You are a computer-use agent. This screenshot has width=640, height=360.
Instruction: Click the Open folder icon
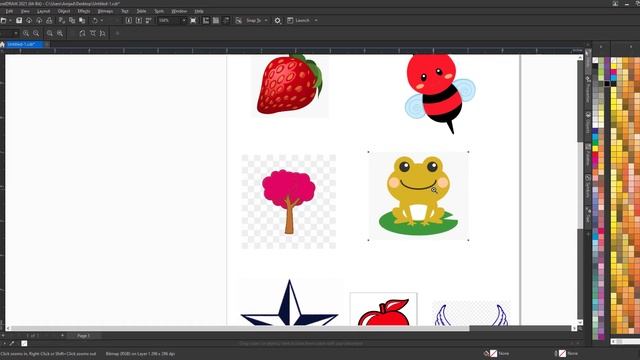4,20
